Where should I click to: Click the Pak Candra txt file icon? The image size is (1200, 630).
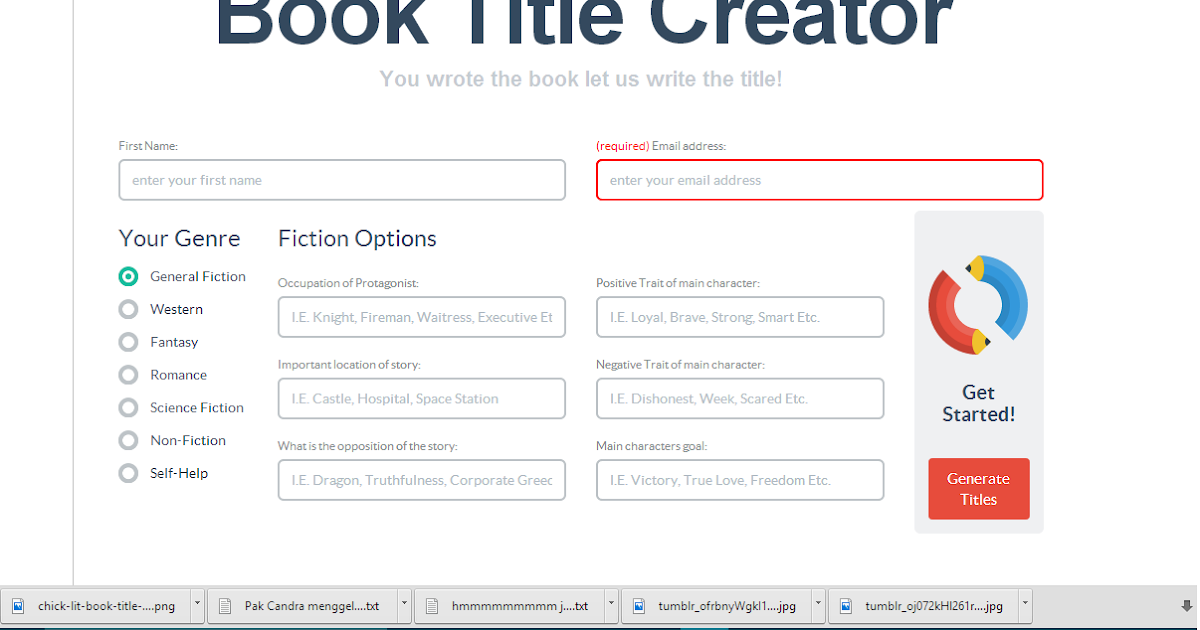[225, 606]
